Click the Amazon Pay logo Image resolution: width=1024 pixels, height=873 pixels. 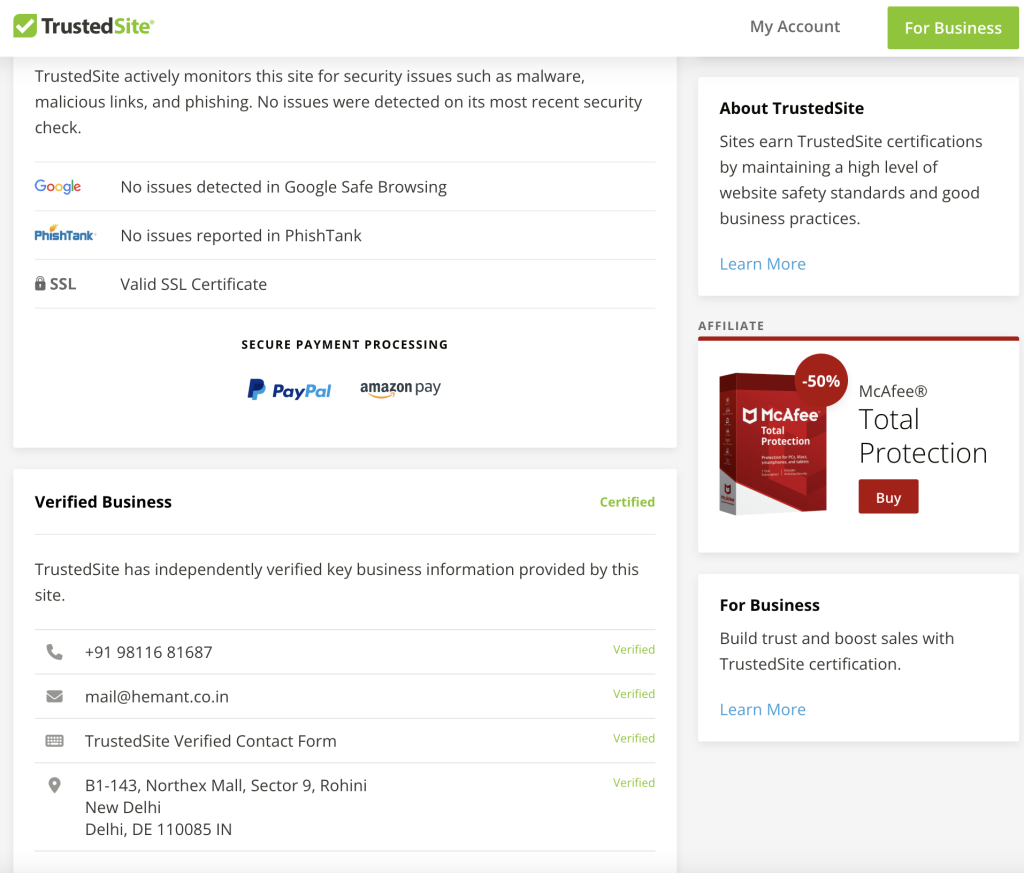click(400, 389)
